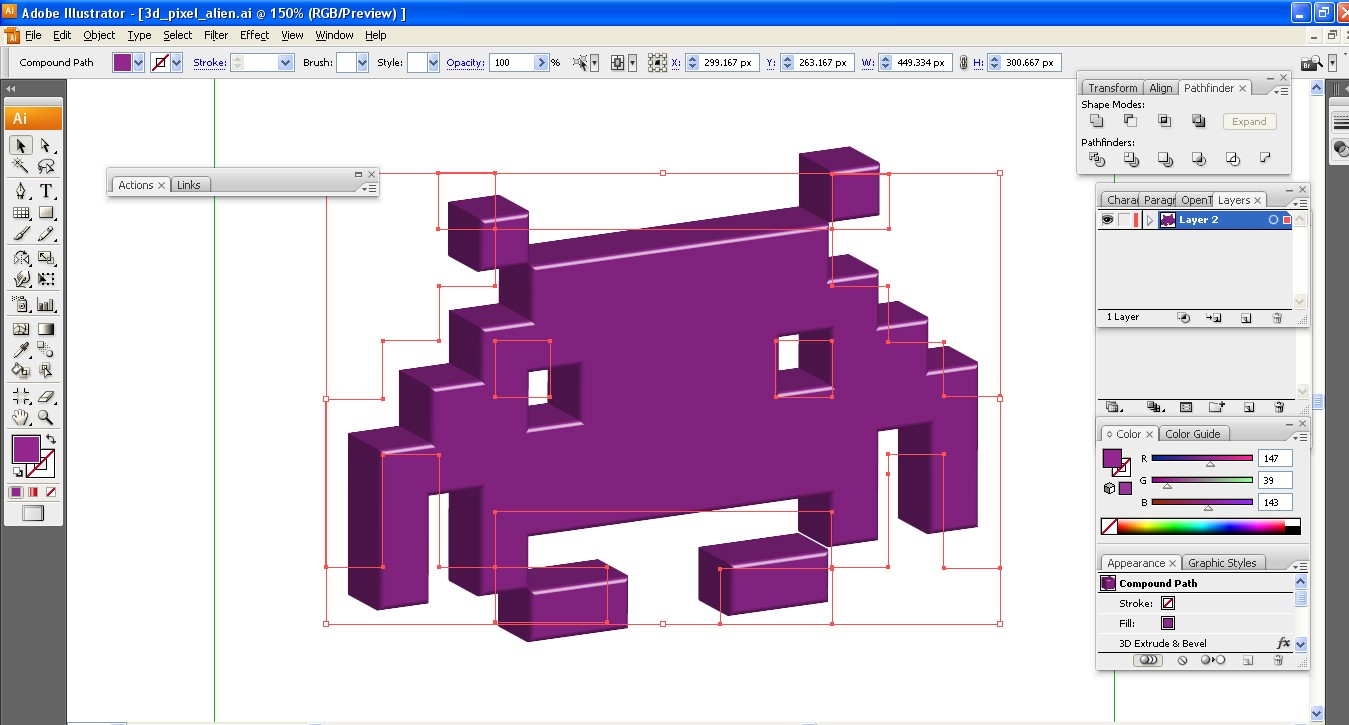The width and height of the screenshot is (1349, 725).
Task: Select the Hand tool
Action: 21,418
